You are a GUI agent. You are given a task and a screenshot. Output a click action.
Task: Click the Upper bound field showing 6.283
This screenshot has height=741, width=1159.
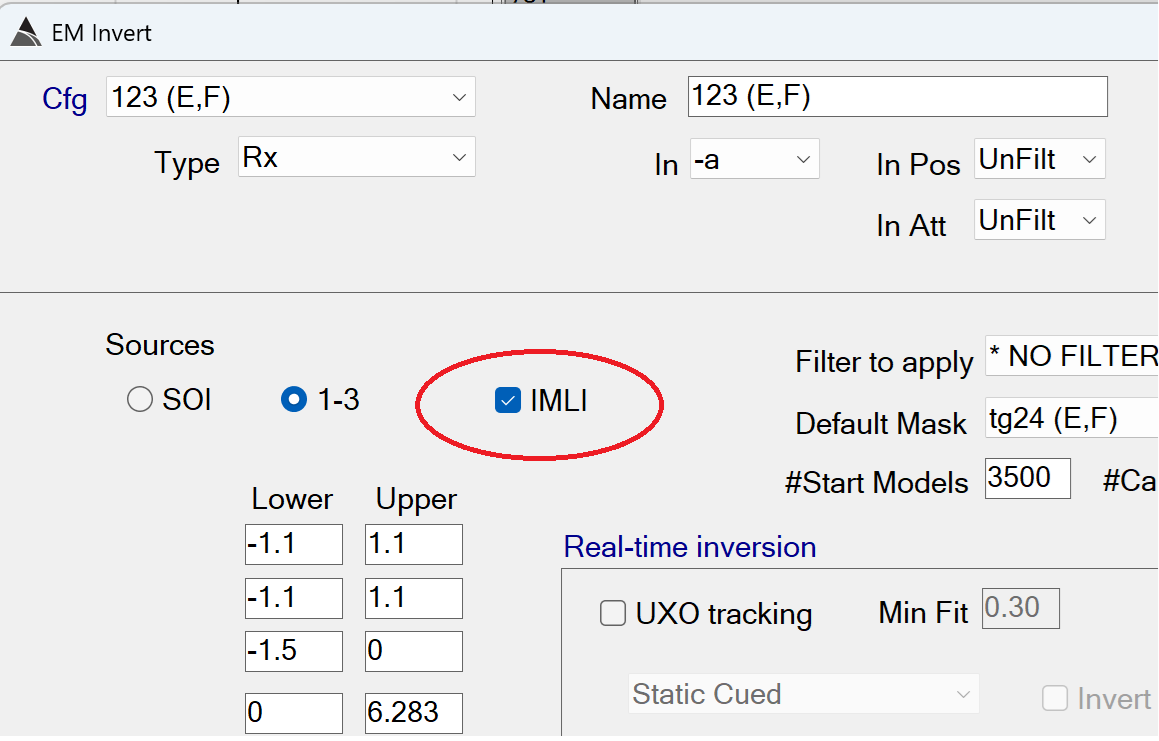pos(413,712)
